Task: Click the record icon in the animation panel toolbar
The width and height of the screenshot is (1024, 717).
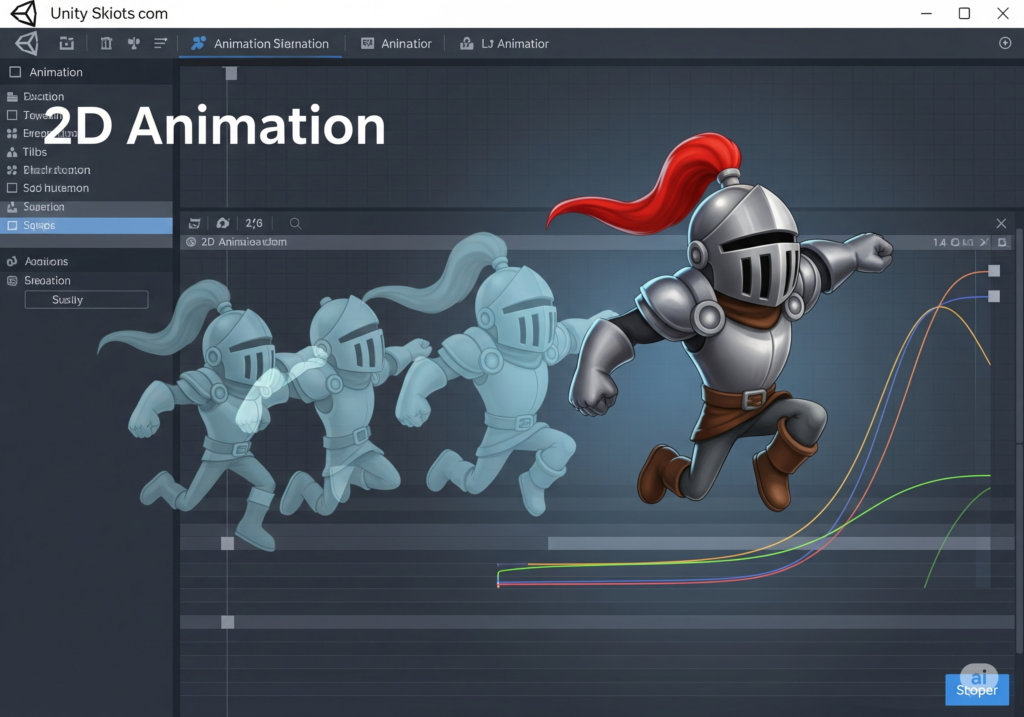Action: pyautogui.click(x=222, y=222)
